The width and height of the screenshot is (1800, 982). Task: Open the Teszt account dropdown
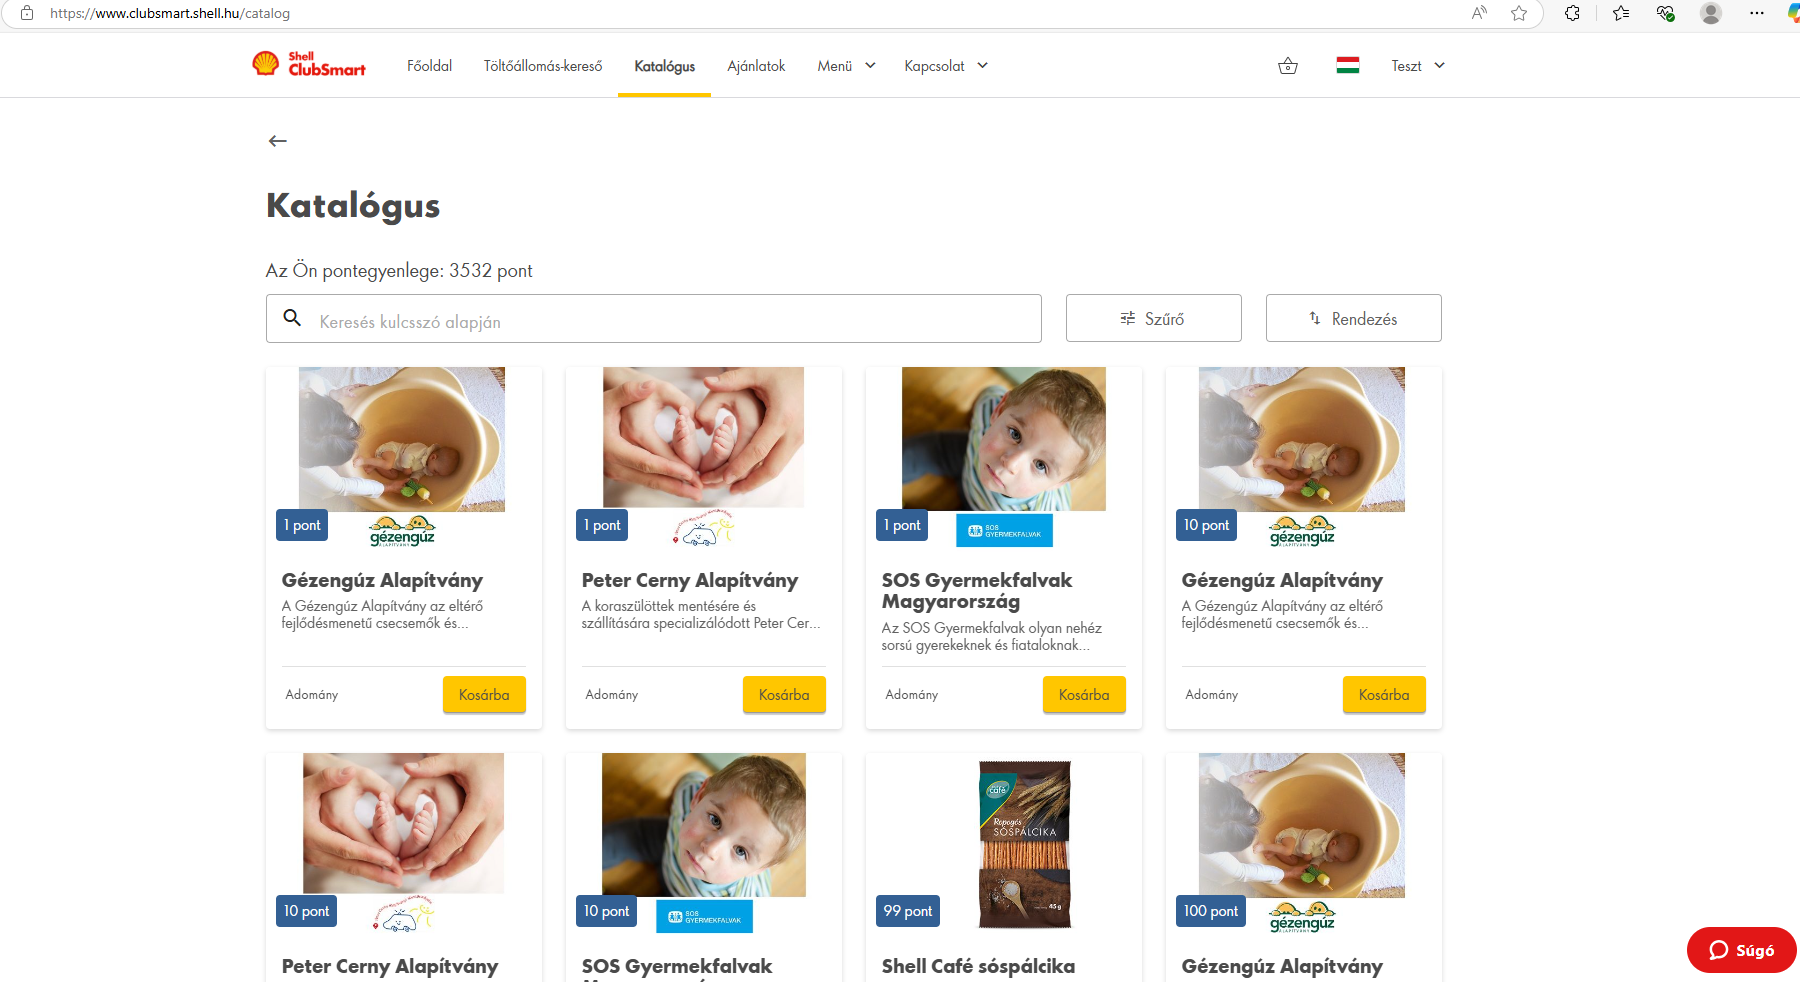1418,66
